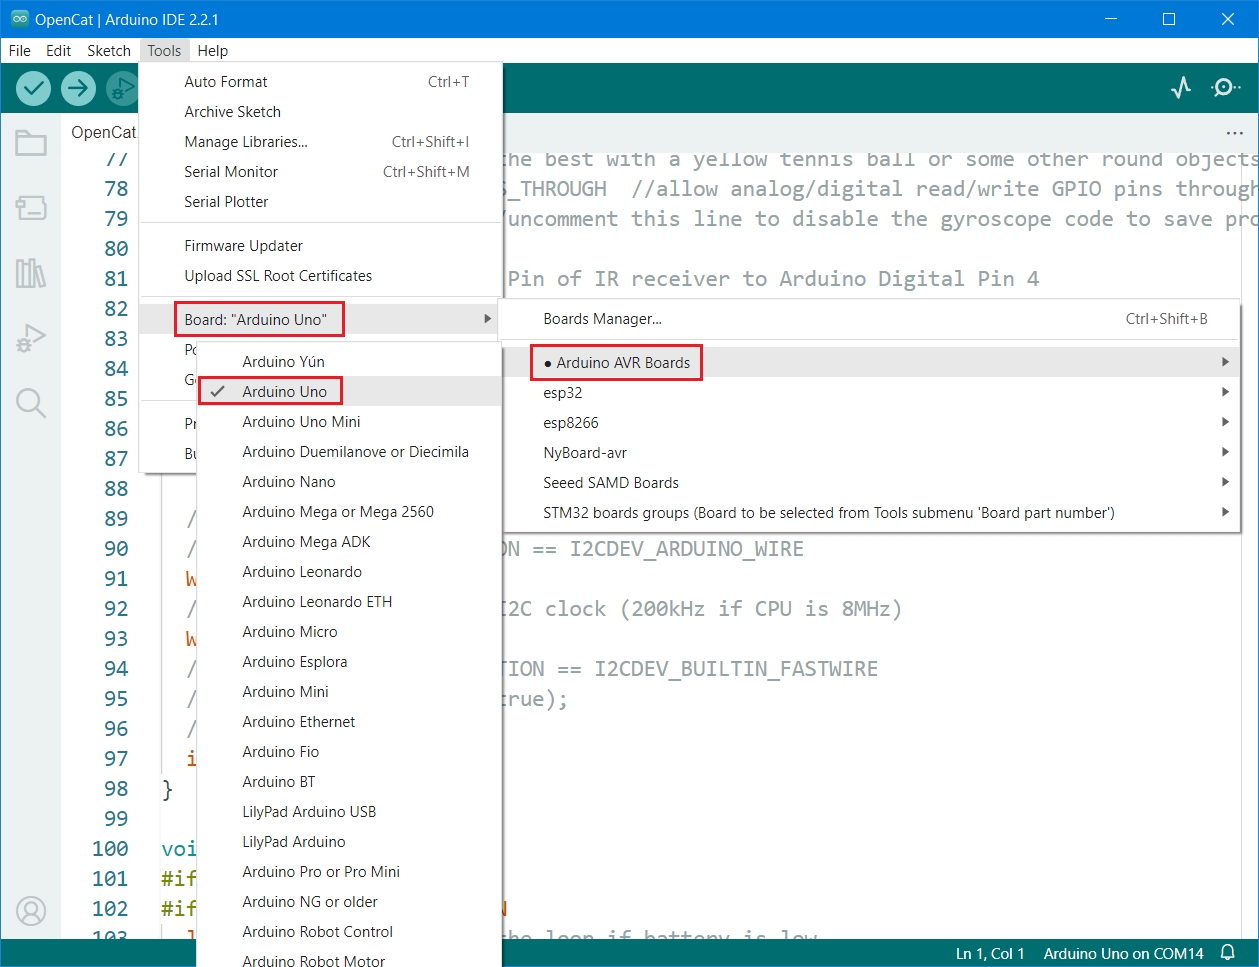Select the checked Arduino Uno board
This screenshot has width=1259, height=967.
click(x=284, y=392)
